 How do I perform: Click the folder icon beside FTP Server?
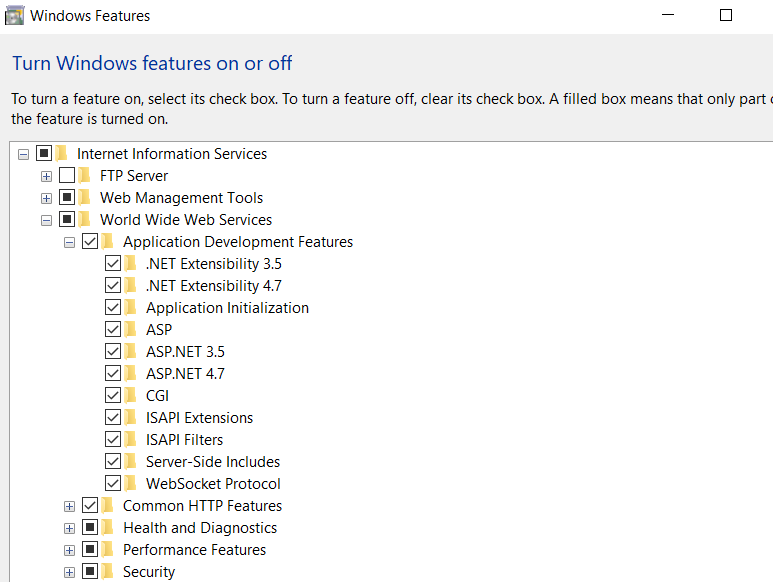point(84,176)
